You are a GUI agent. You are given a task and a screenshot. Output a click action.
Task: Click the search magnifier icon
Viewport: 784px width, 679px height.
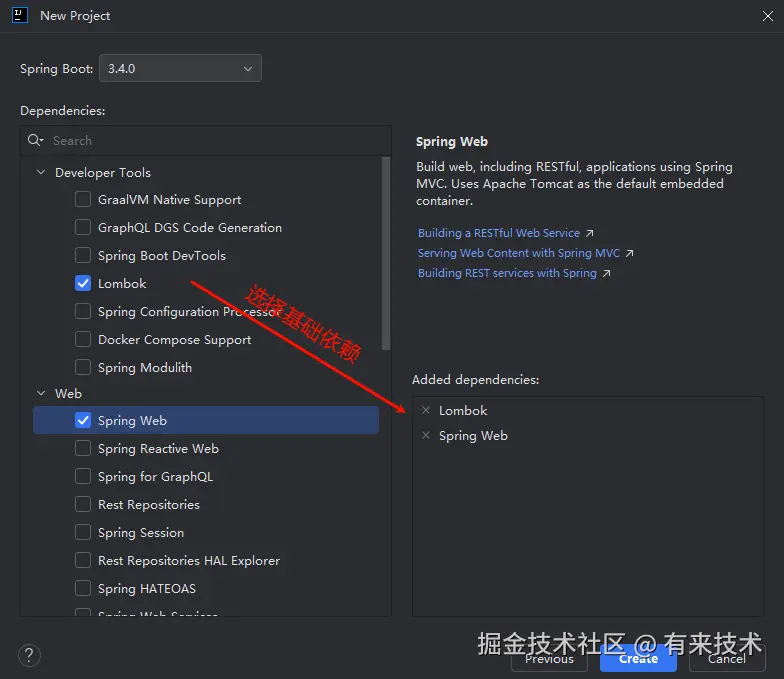(x=35, y=140)
